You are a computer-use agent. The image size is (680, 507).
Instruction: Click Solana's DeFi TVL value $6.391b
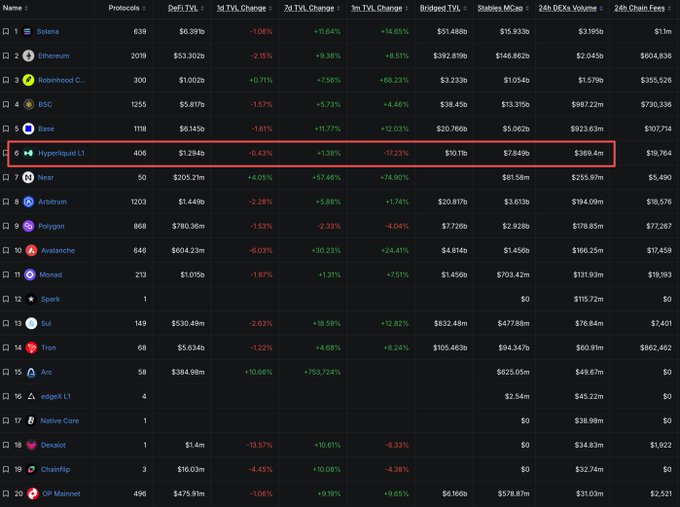[192, 32]
